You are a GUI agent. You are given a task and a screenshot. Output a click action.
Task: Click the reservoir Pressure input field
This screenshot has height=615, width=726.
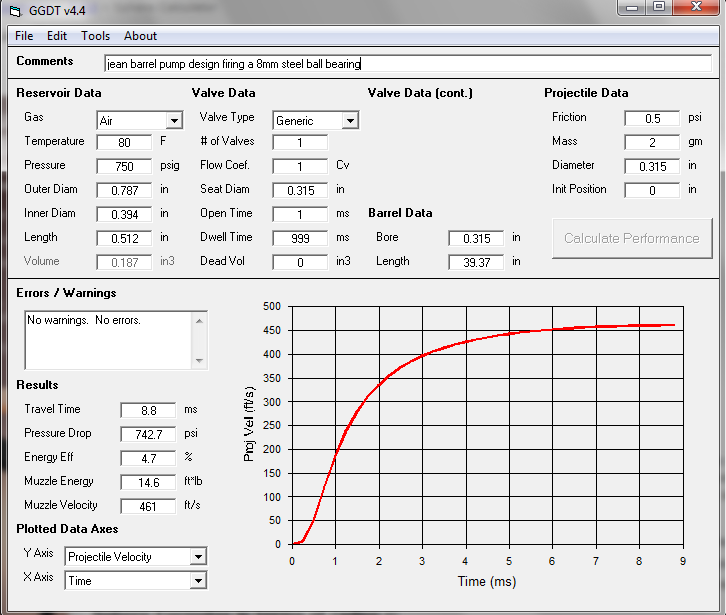click(x=124, y=166)
